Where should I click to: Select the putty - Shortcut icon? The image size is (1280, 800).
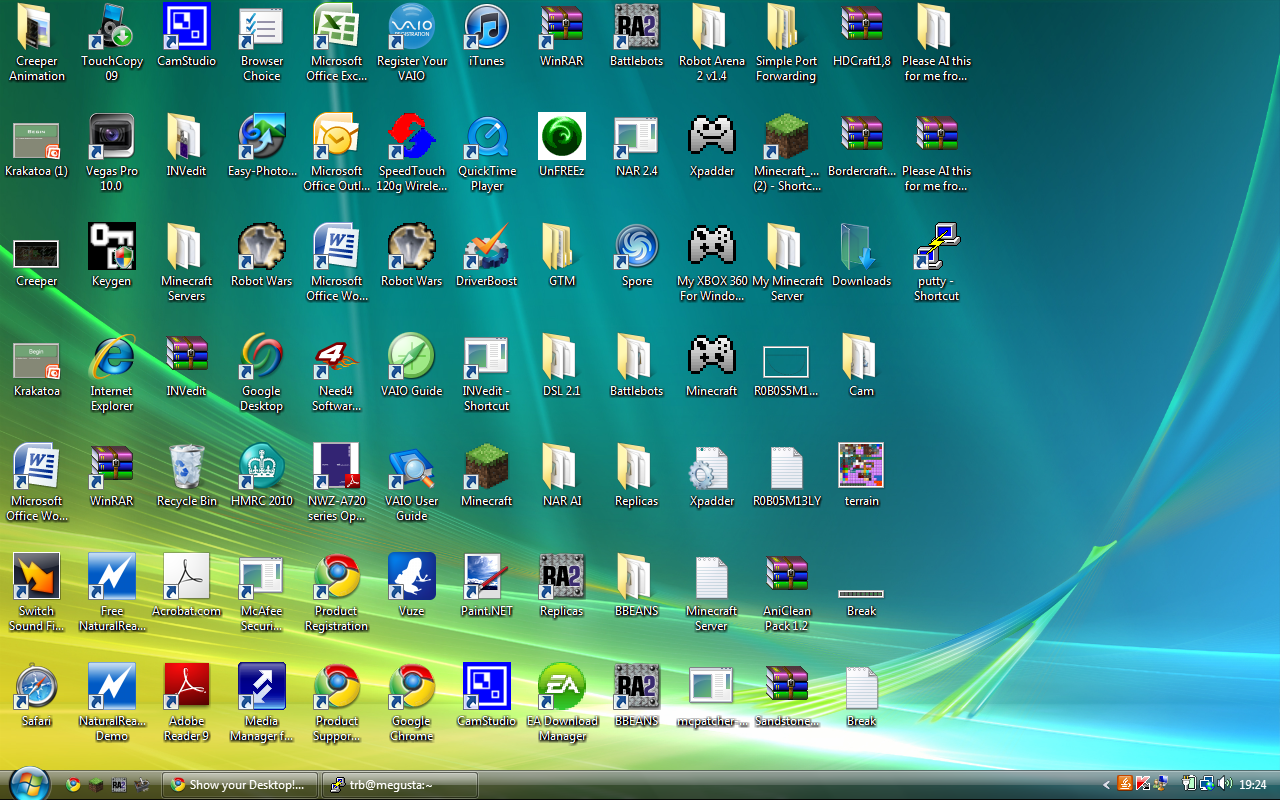[937, 247]
